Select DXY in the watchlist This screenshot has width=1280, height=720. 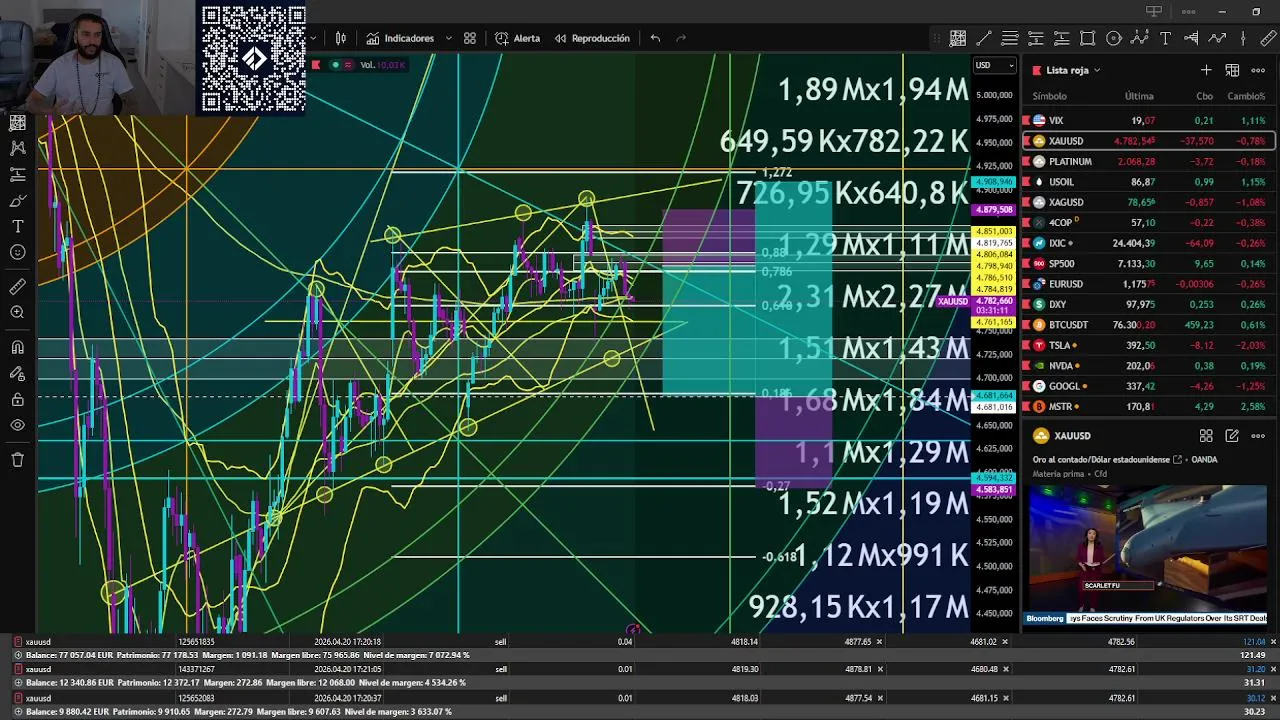(x=1148, y=304)
